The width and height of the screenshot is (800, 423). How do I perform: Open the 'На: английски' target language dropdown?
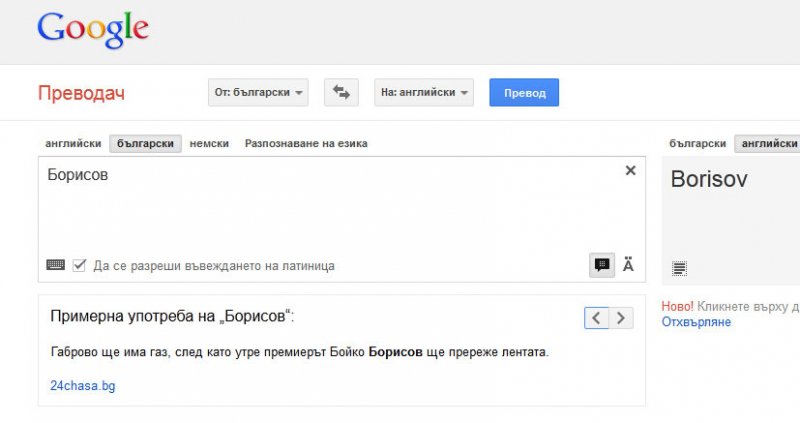pyautogui.click(x=425, y=93)
